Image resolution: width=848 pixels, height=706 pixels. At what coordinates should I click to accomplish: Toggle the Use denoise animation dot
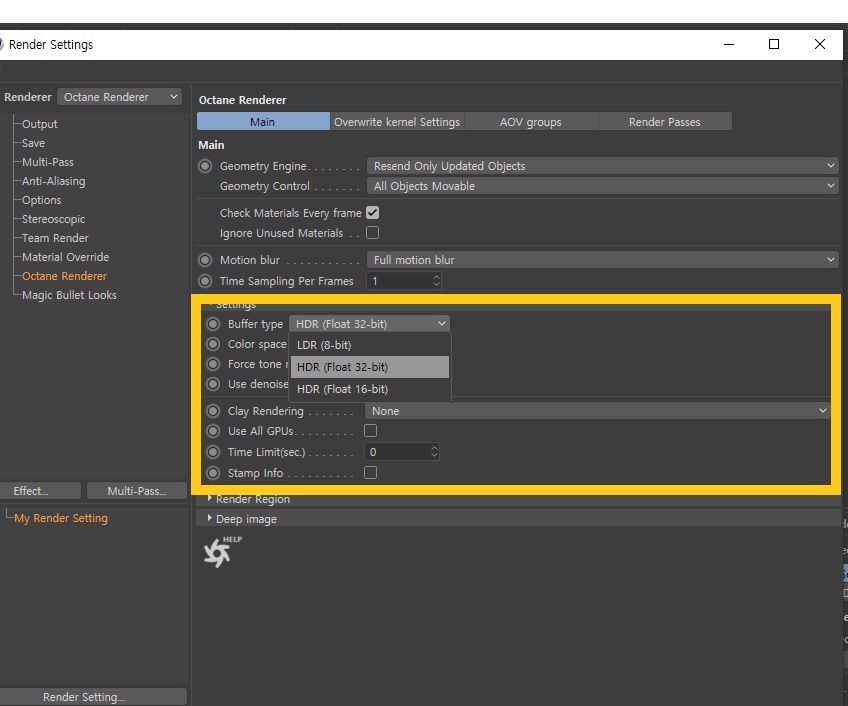213,384
